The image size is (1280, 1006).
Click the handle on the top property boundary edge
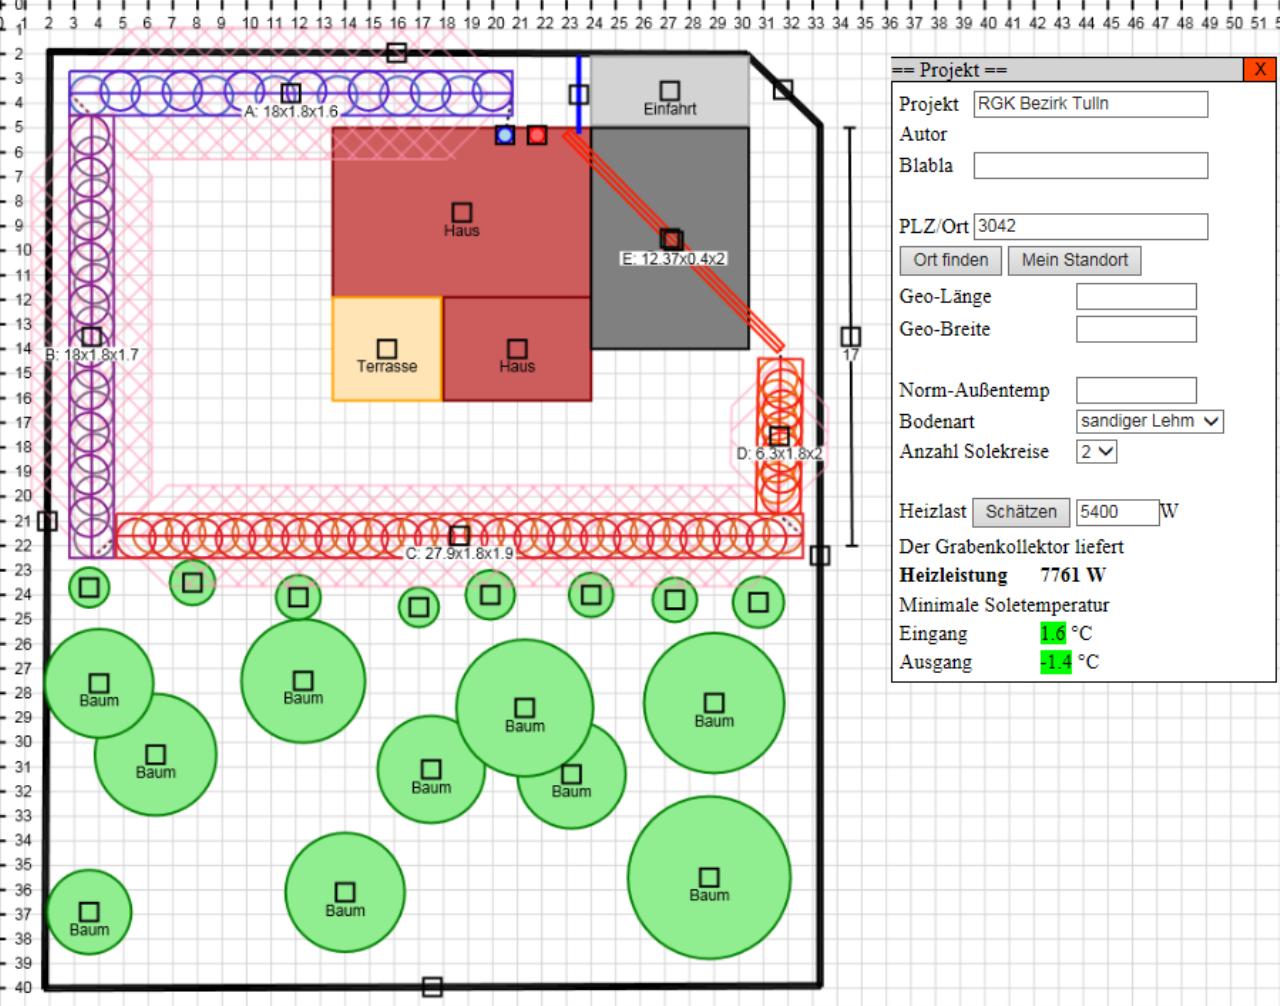pos(397,53)
